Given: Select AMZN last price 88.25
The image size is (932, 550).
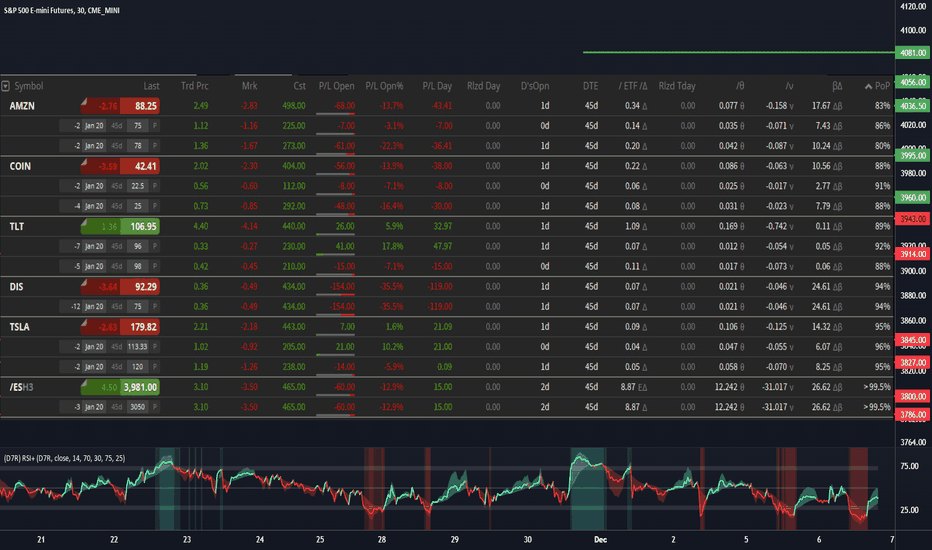Looking at the screenshot, I should 140,106.
